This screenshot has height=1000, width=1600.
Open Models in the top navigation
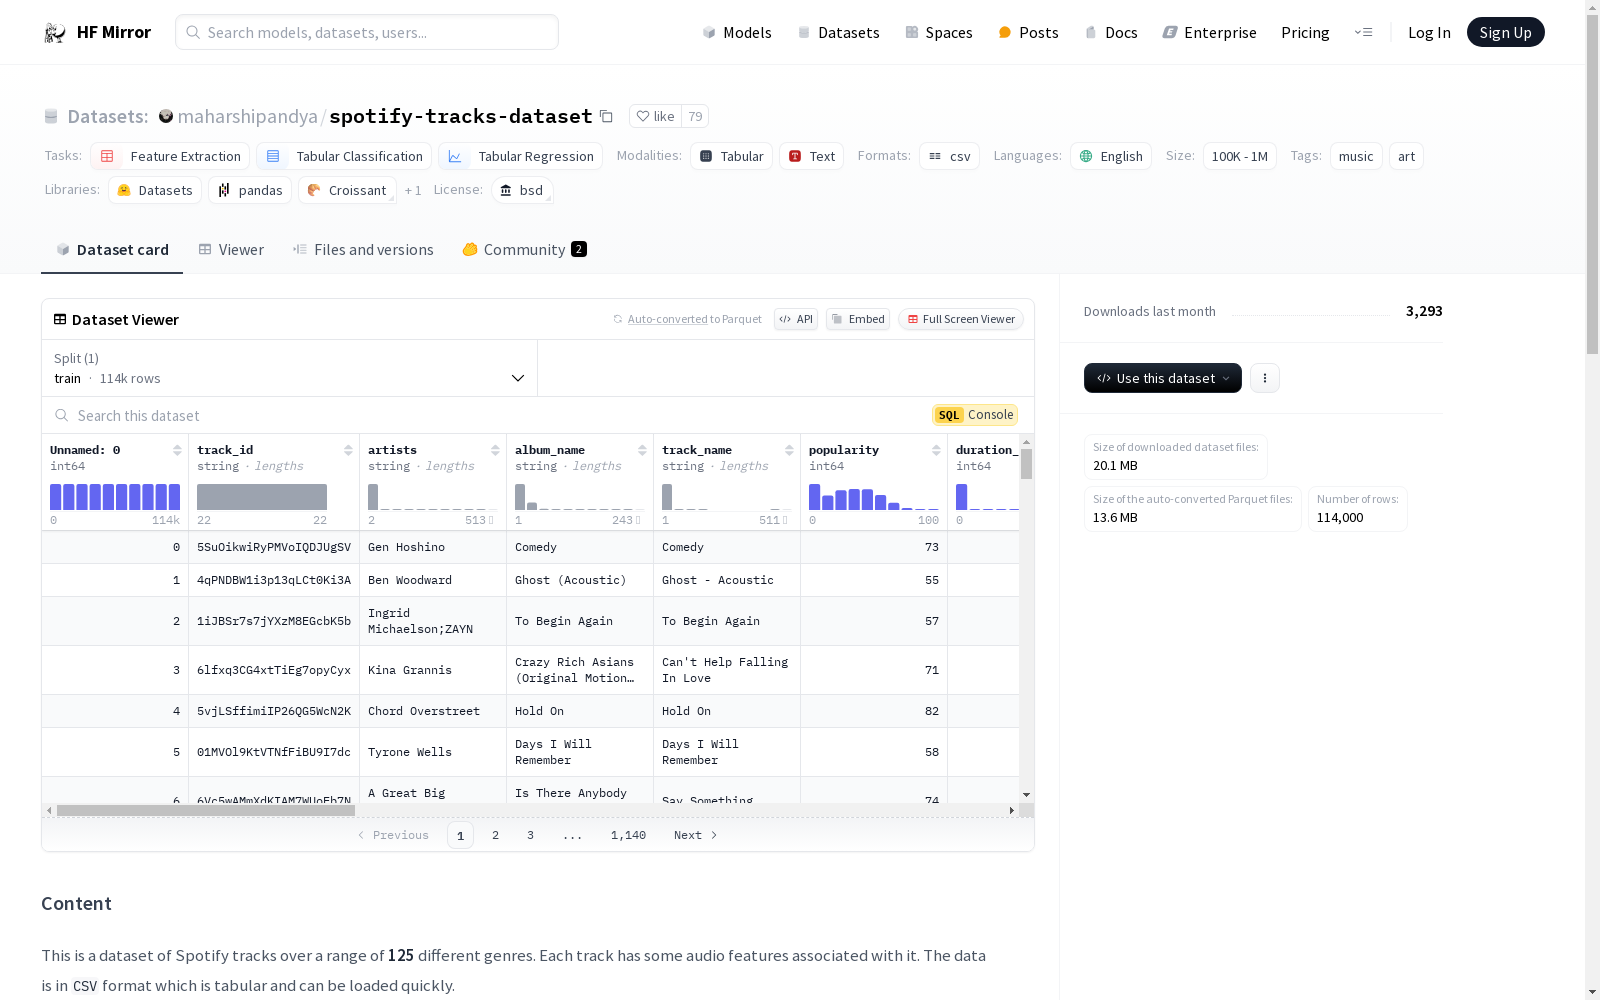tap(737, 32)
